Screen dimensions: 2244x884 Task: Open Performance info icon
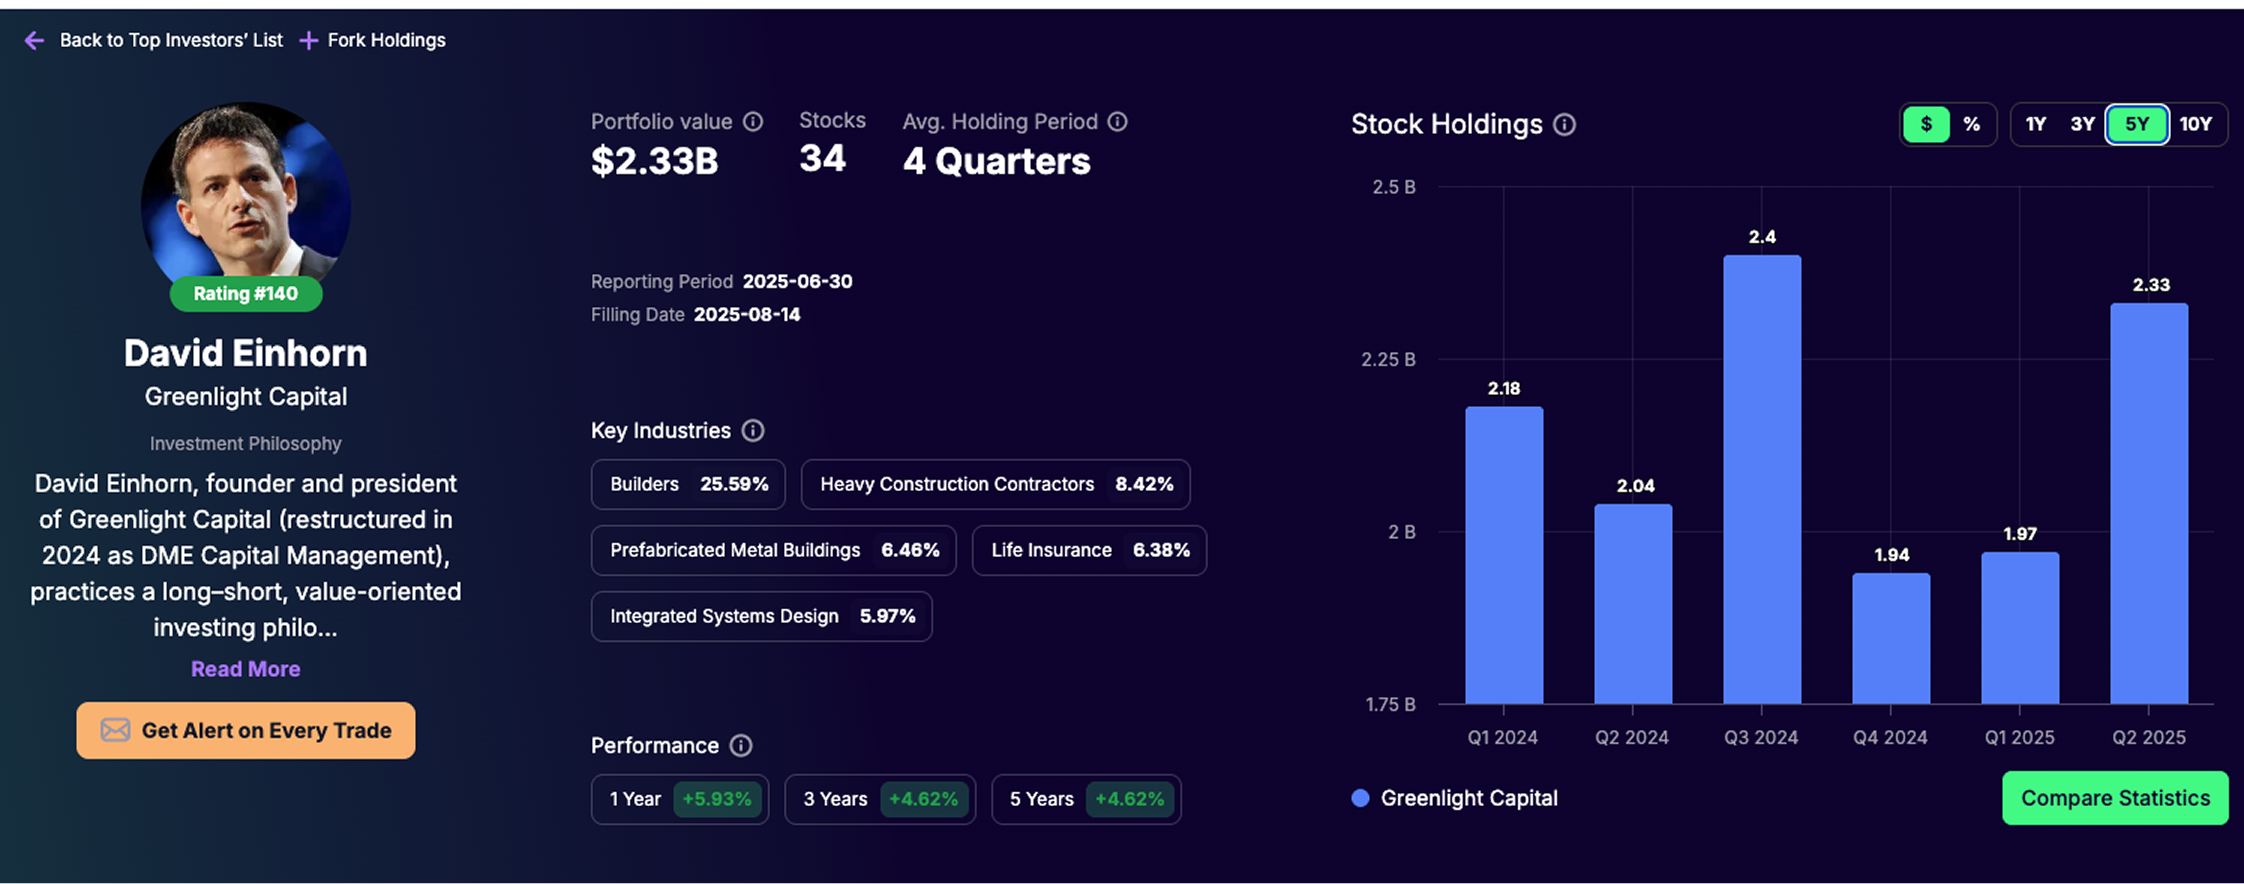(741, 745)
